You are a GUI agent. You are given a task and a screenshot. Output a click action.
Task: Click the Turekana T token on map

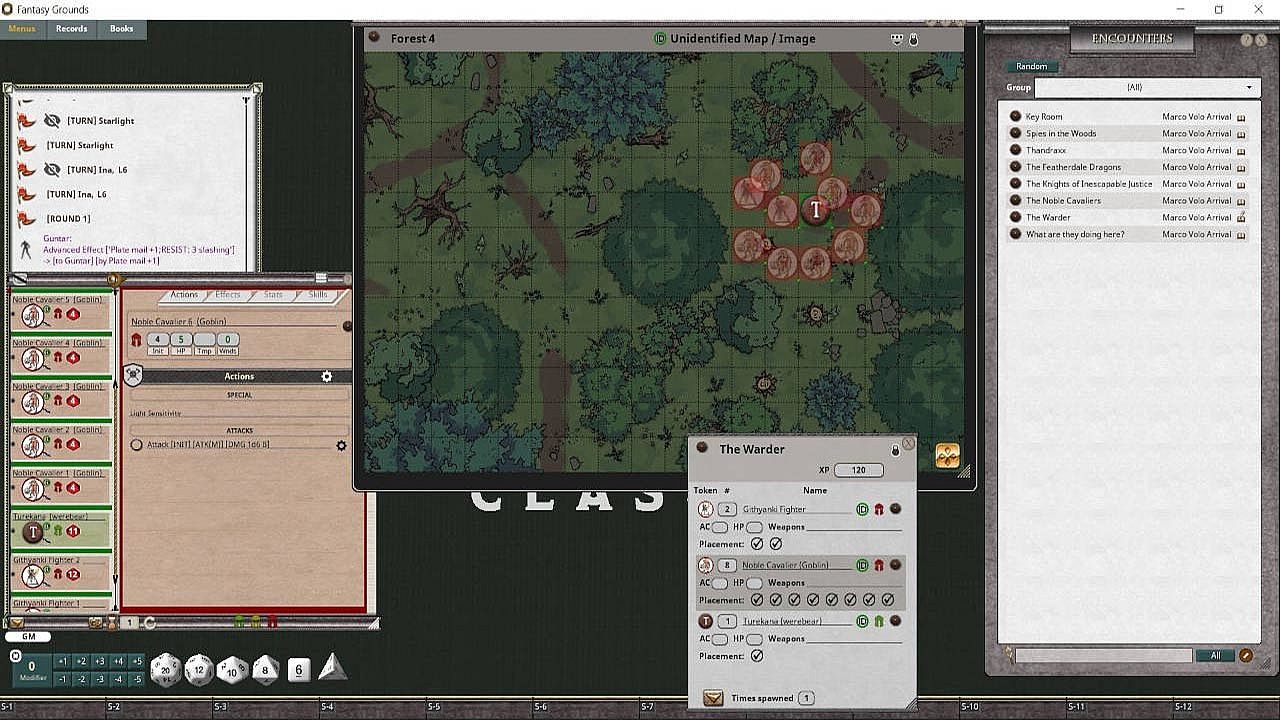816,210
